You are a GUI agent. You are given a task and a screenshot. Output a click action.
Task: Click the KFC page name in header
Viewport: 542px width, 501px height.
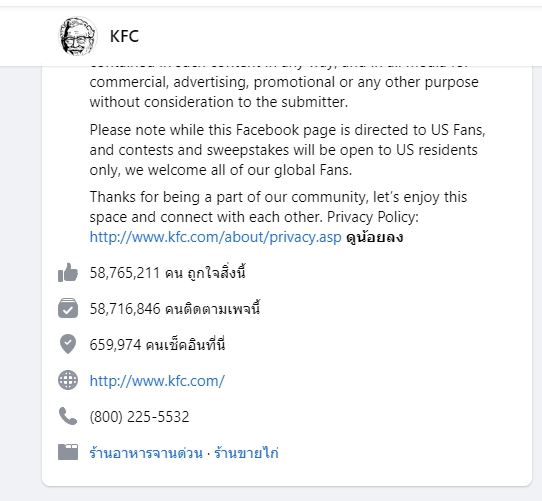pos(124,36)
